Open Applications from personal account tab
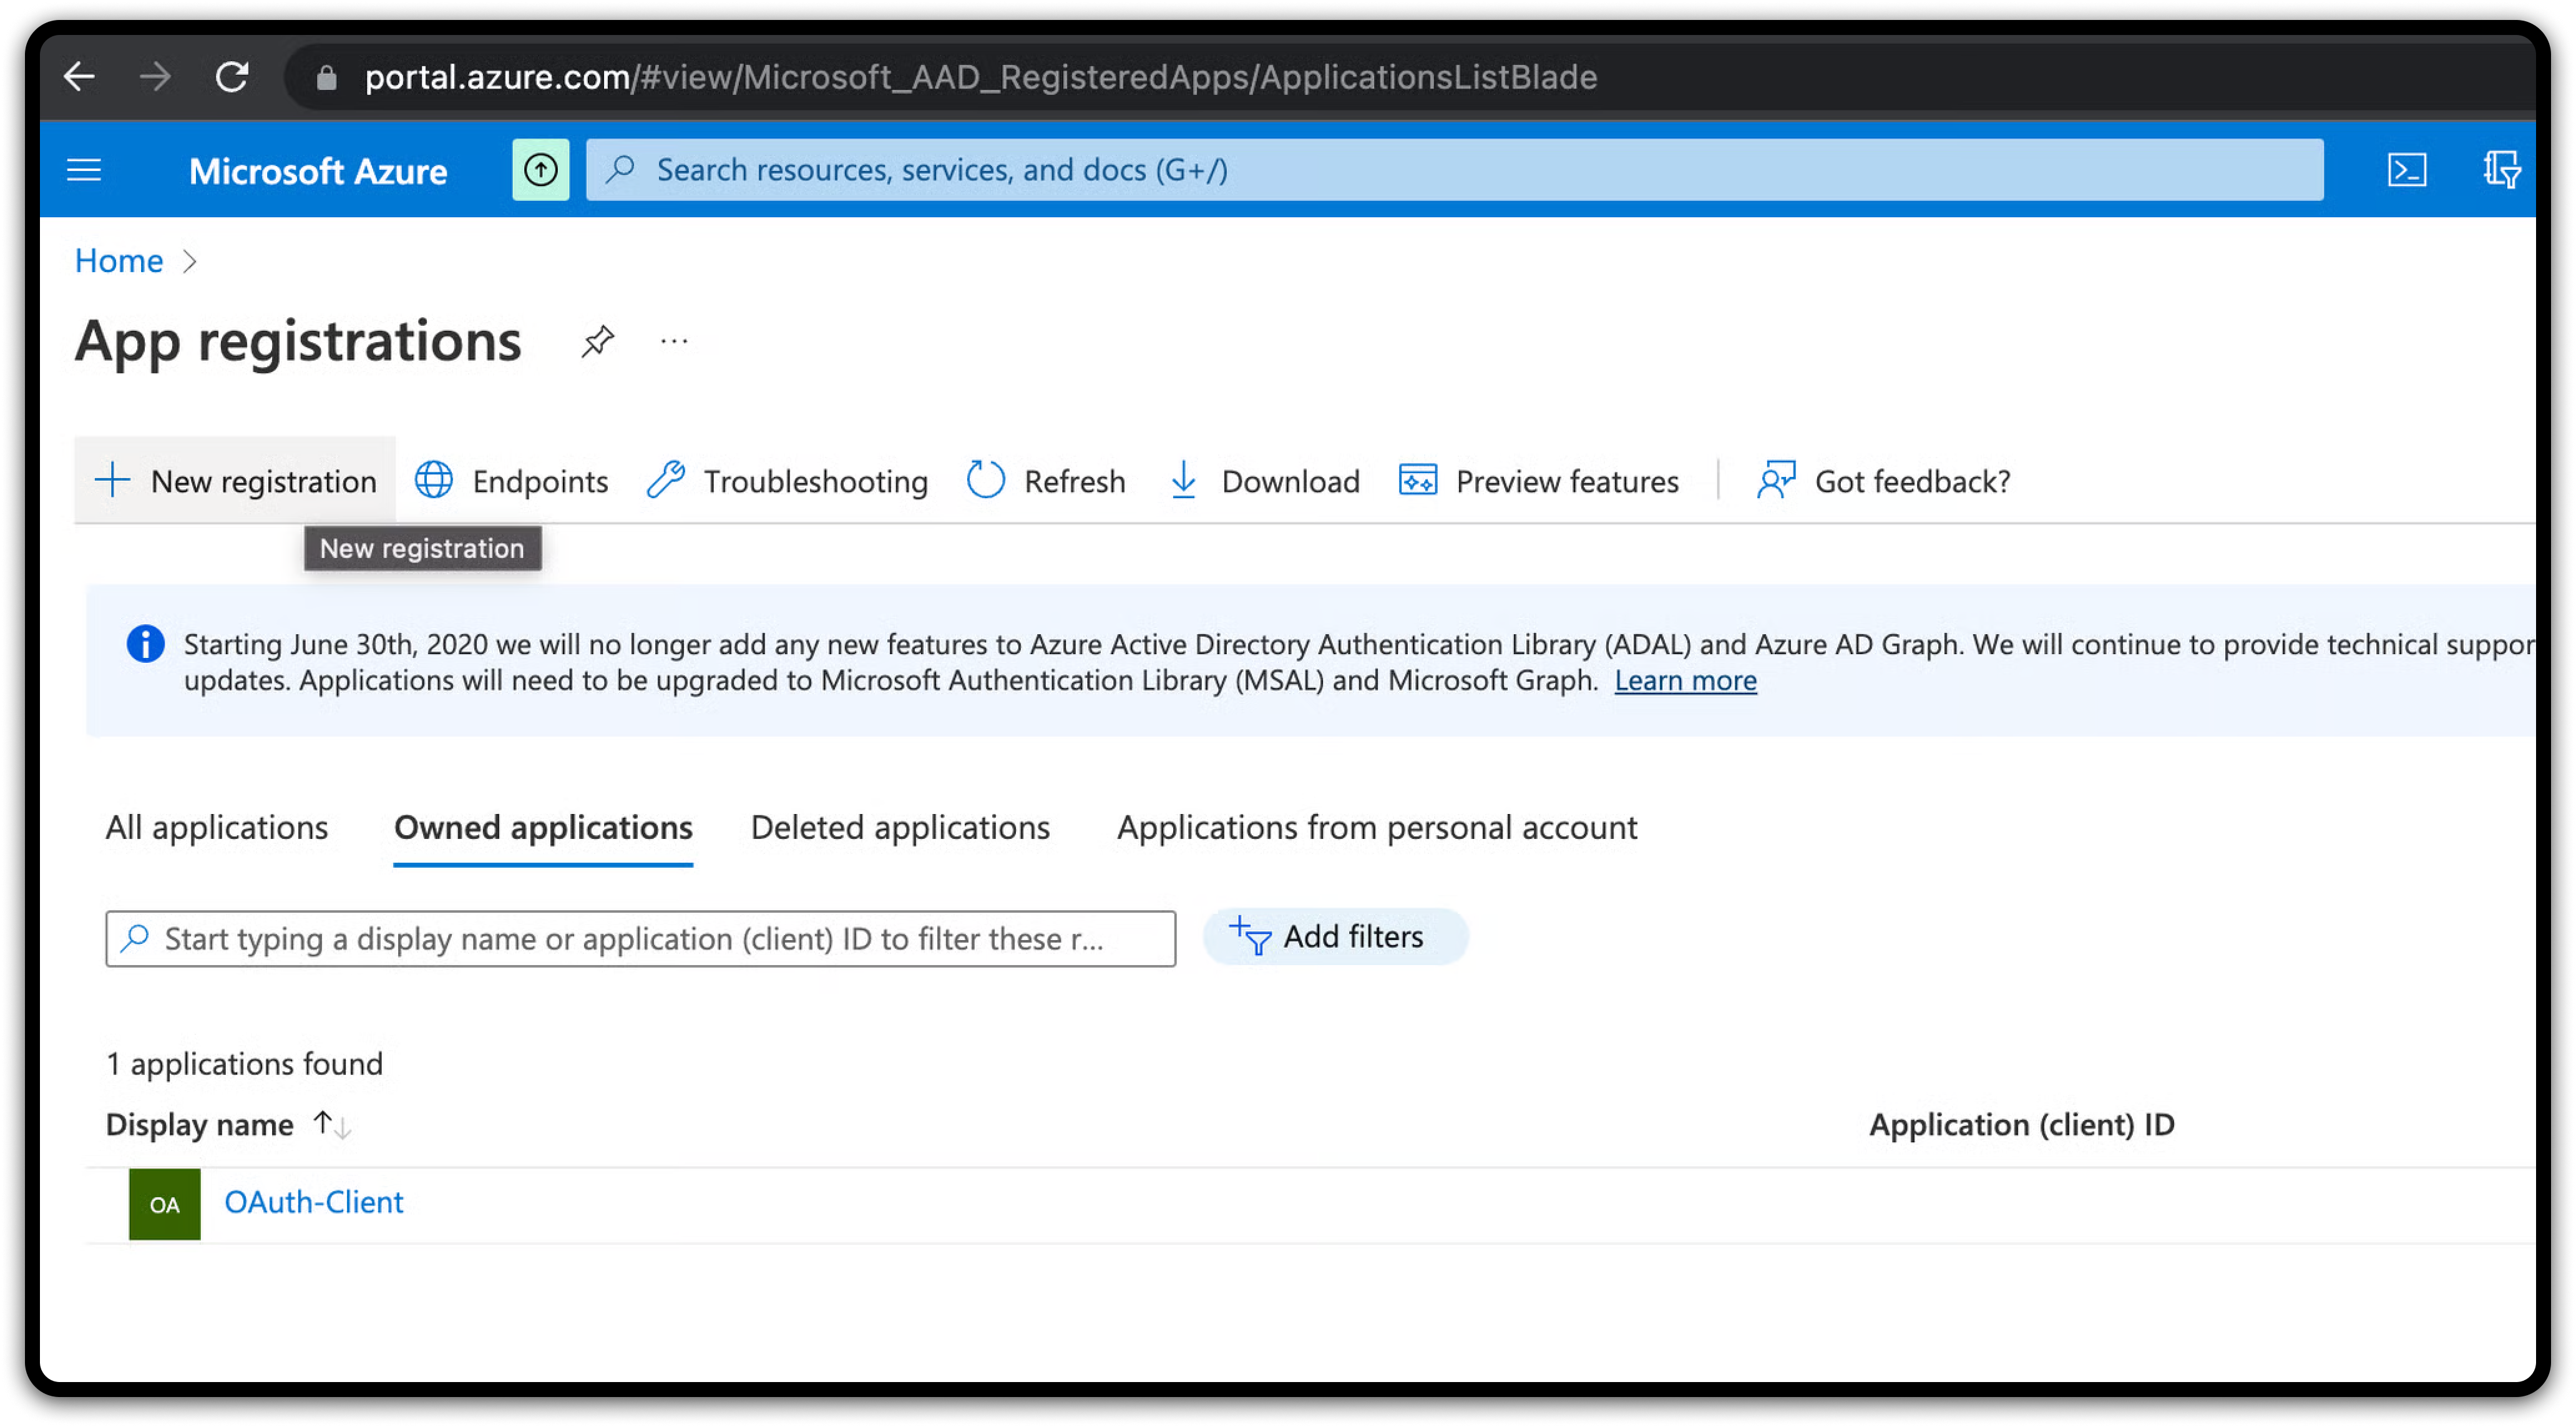This screenshot has height=1427, width=2576. click(x=1376, y=827)
